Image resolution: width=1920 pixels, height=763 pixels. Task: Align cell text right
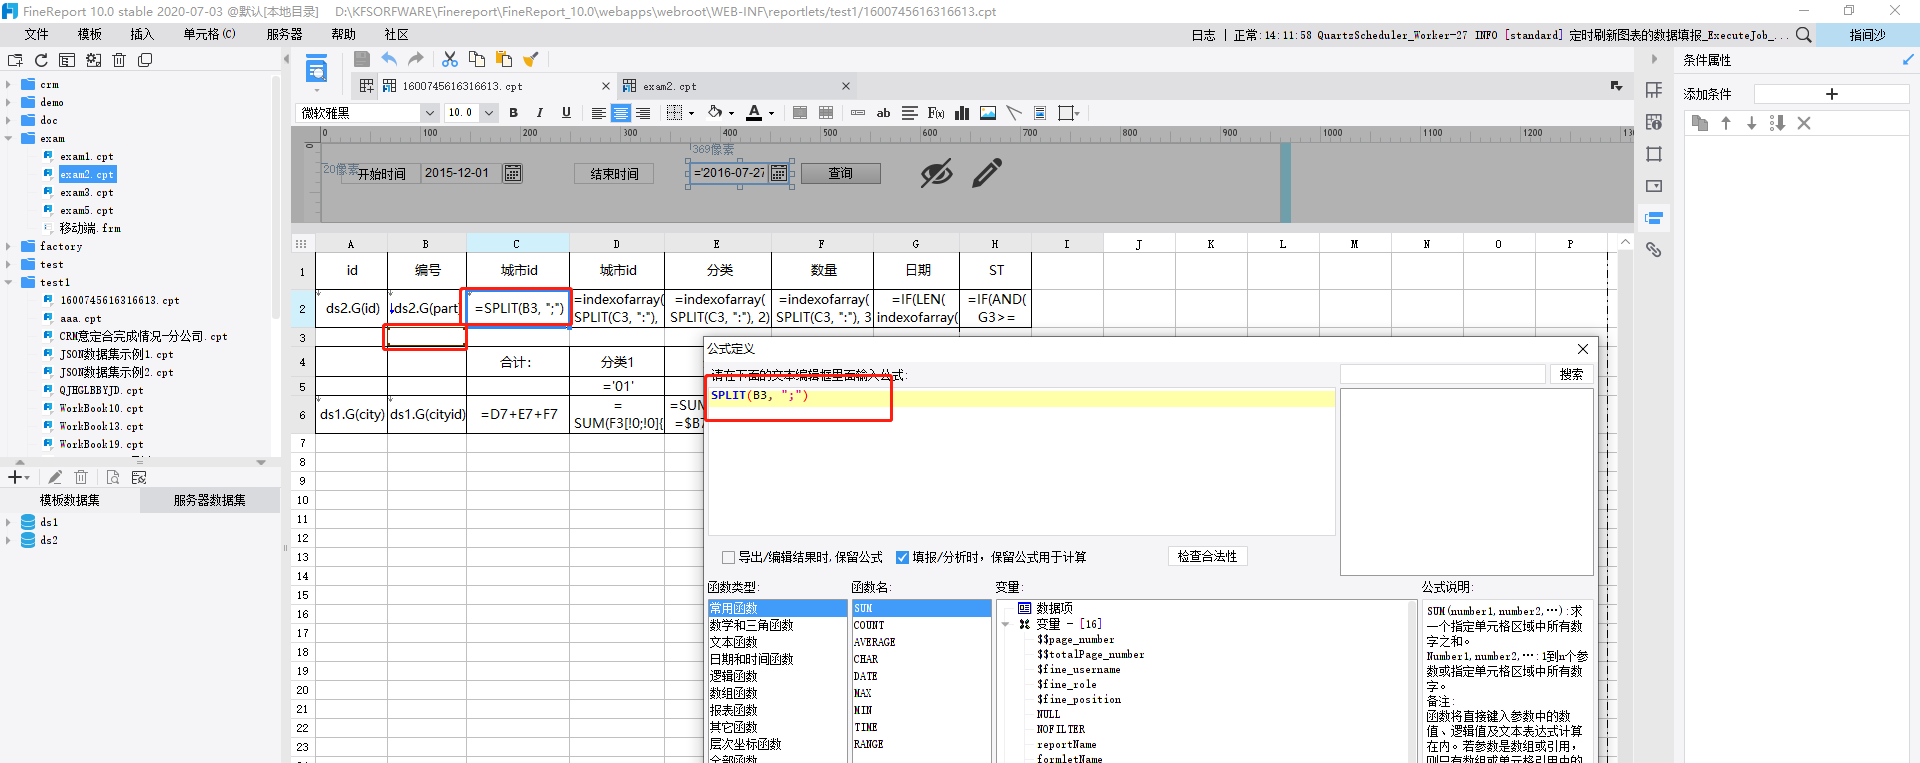click(x=643, y=113)
